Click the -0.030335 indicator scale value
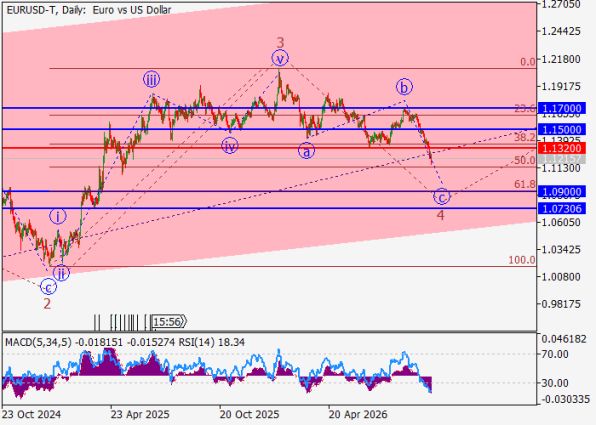 (x=566, y=399)
